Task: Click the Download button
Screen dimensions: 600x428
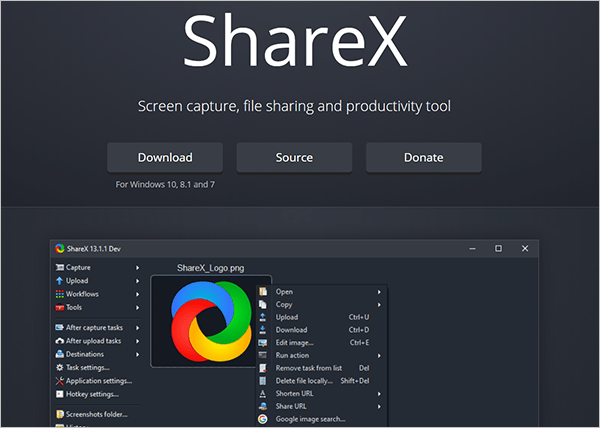Action: (x=165, y=158)
